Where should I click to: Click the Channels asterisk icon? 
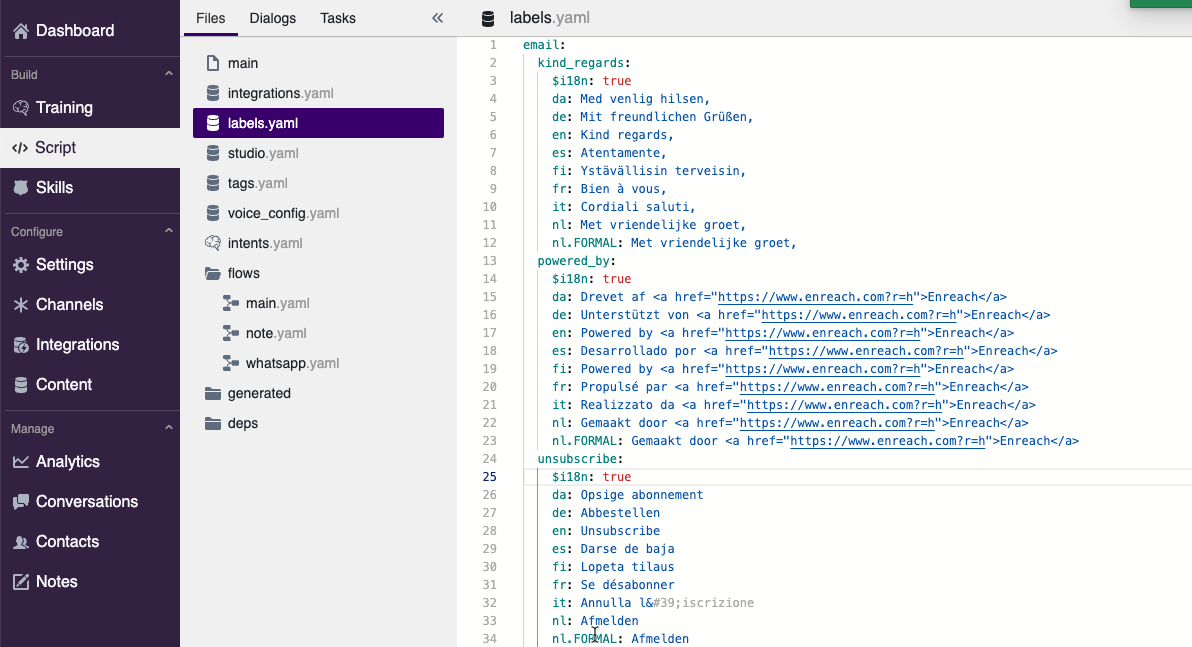click(x=21, y=305)
